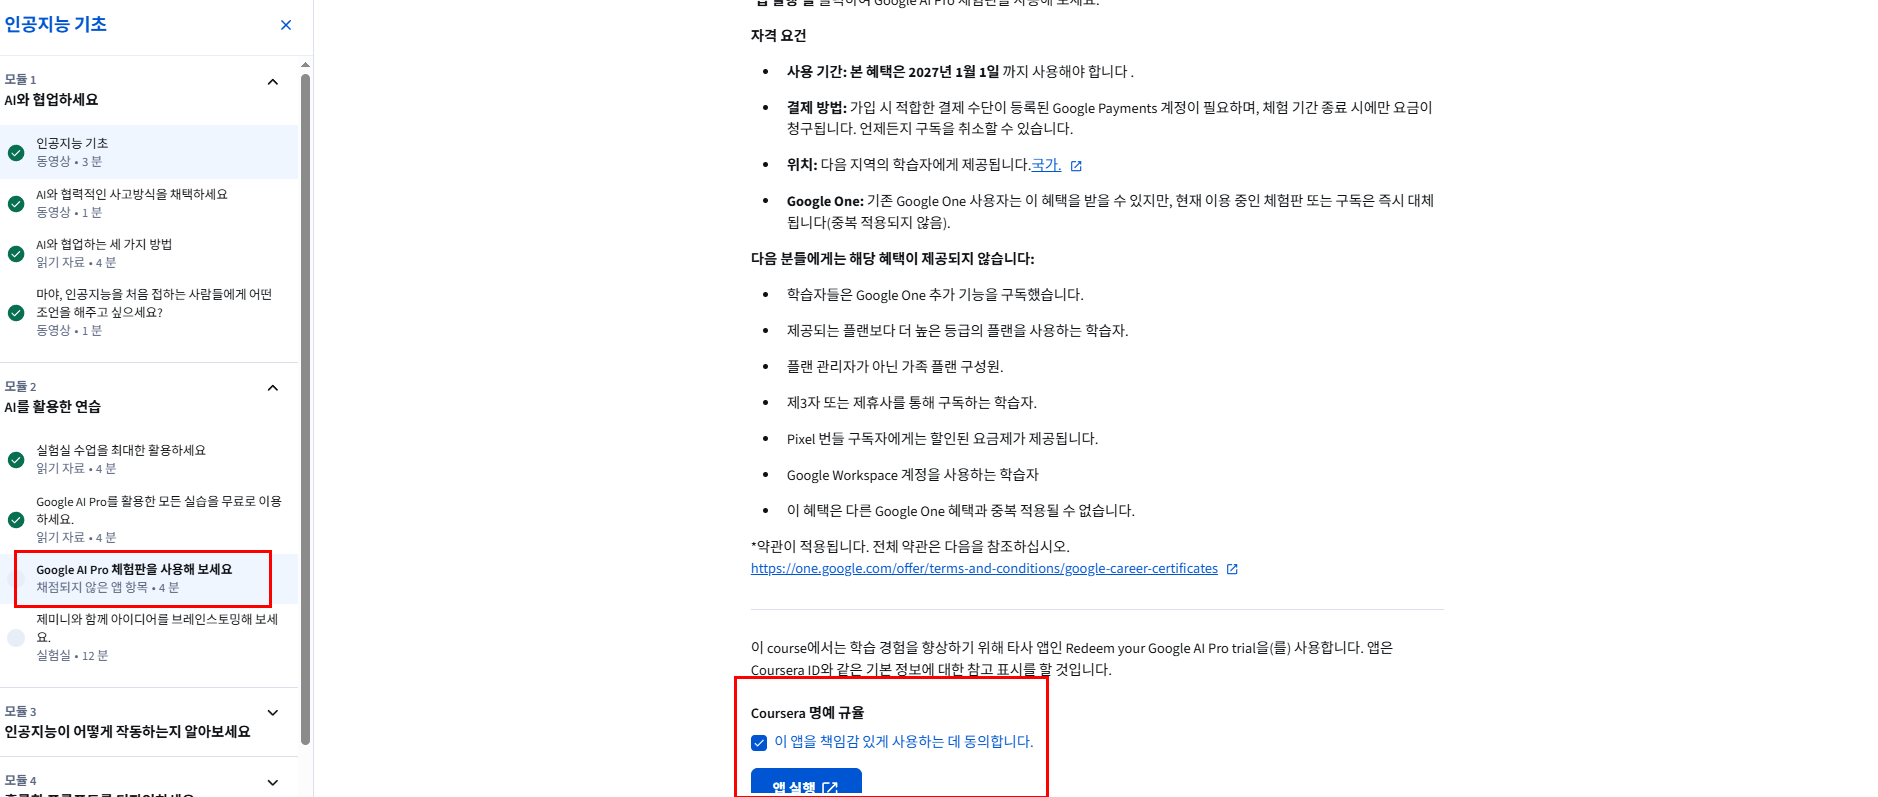The width and height of the screenshot is (1878, 797).
Task: Toggle the honor code agreement checkbox
Action: (x=759, y=743)
